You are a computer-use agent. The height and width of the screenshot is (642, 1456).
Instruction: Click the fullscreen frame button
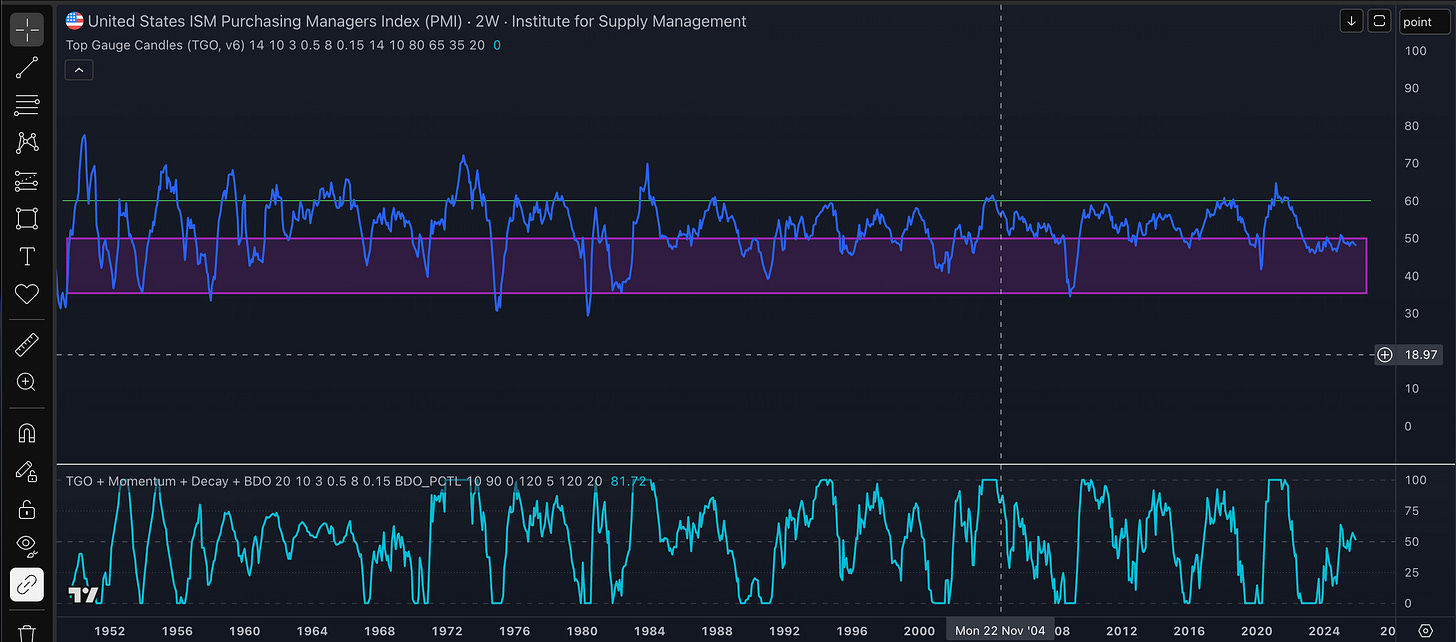point(1380,21)
